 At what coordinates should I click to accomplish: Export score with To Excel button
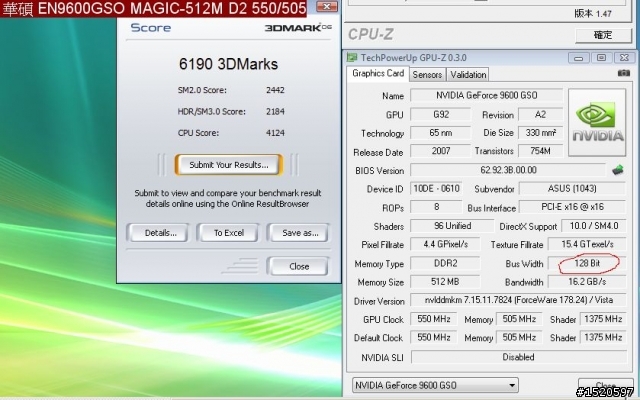click(228, 233)
